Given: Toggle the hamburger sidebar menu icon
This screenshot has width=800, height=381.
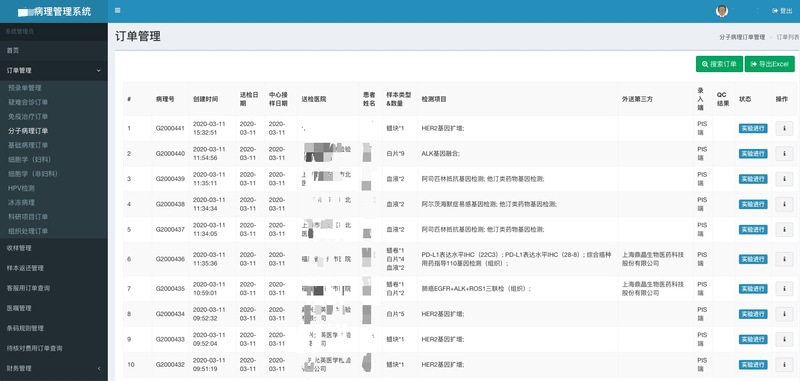Looking at the screenshot, I should [x=118, y=10].
